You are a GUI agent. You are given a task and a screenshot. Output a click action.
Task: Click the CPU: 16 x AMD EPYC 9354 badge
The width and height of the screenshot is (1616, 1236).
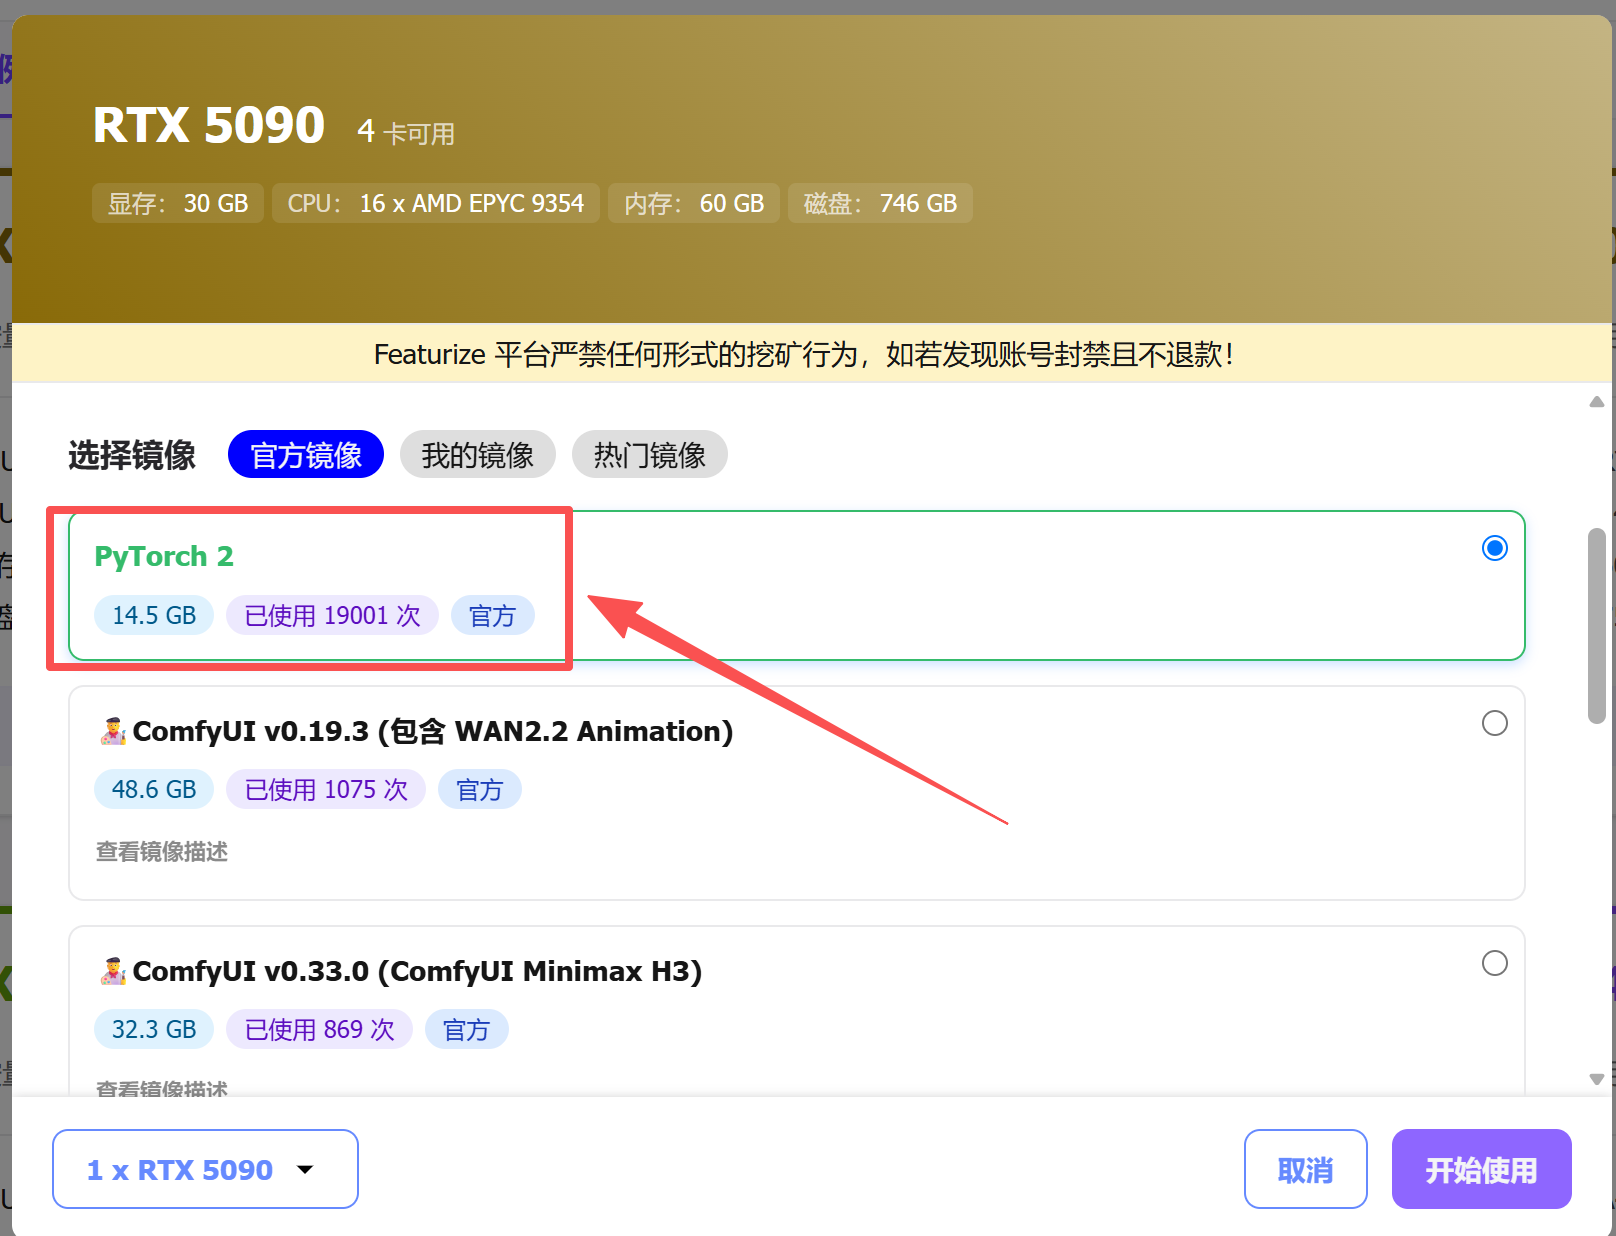pos(436,203)
